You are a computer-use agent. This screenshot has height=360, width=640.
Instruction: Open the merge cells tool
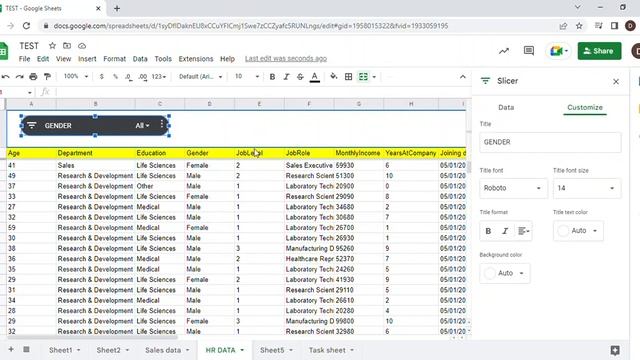(363, 77)
